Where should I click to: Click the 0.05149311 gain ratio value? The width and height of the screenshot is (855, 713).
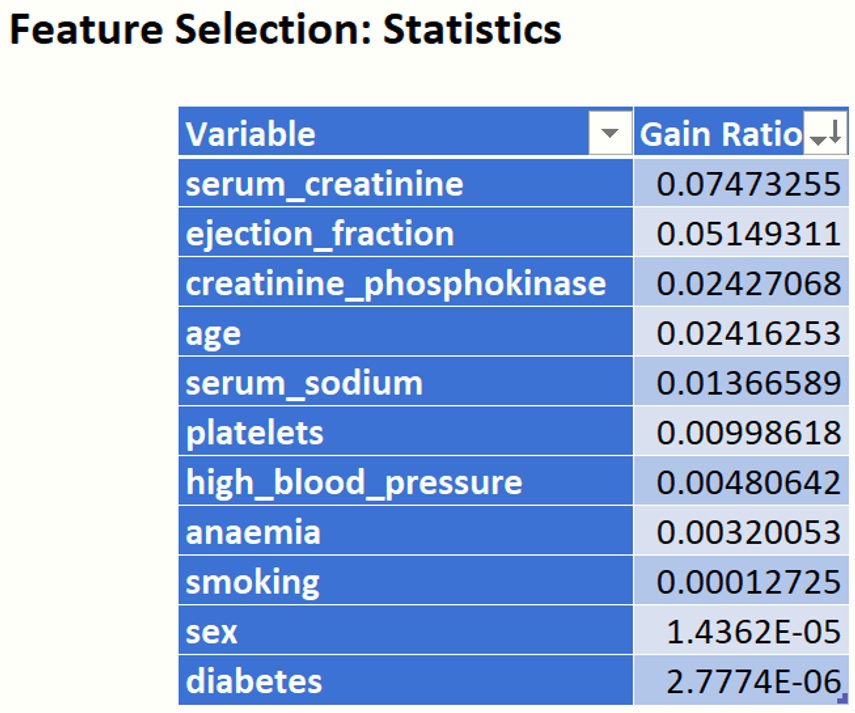click(748, 234)
